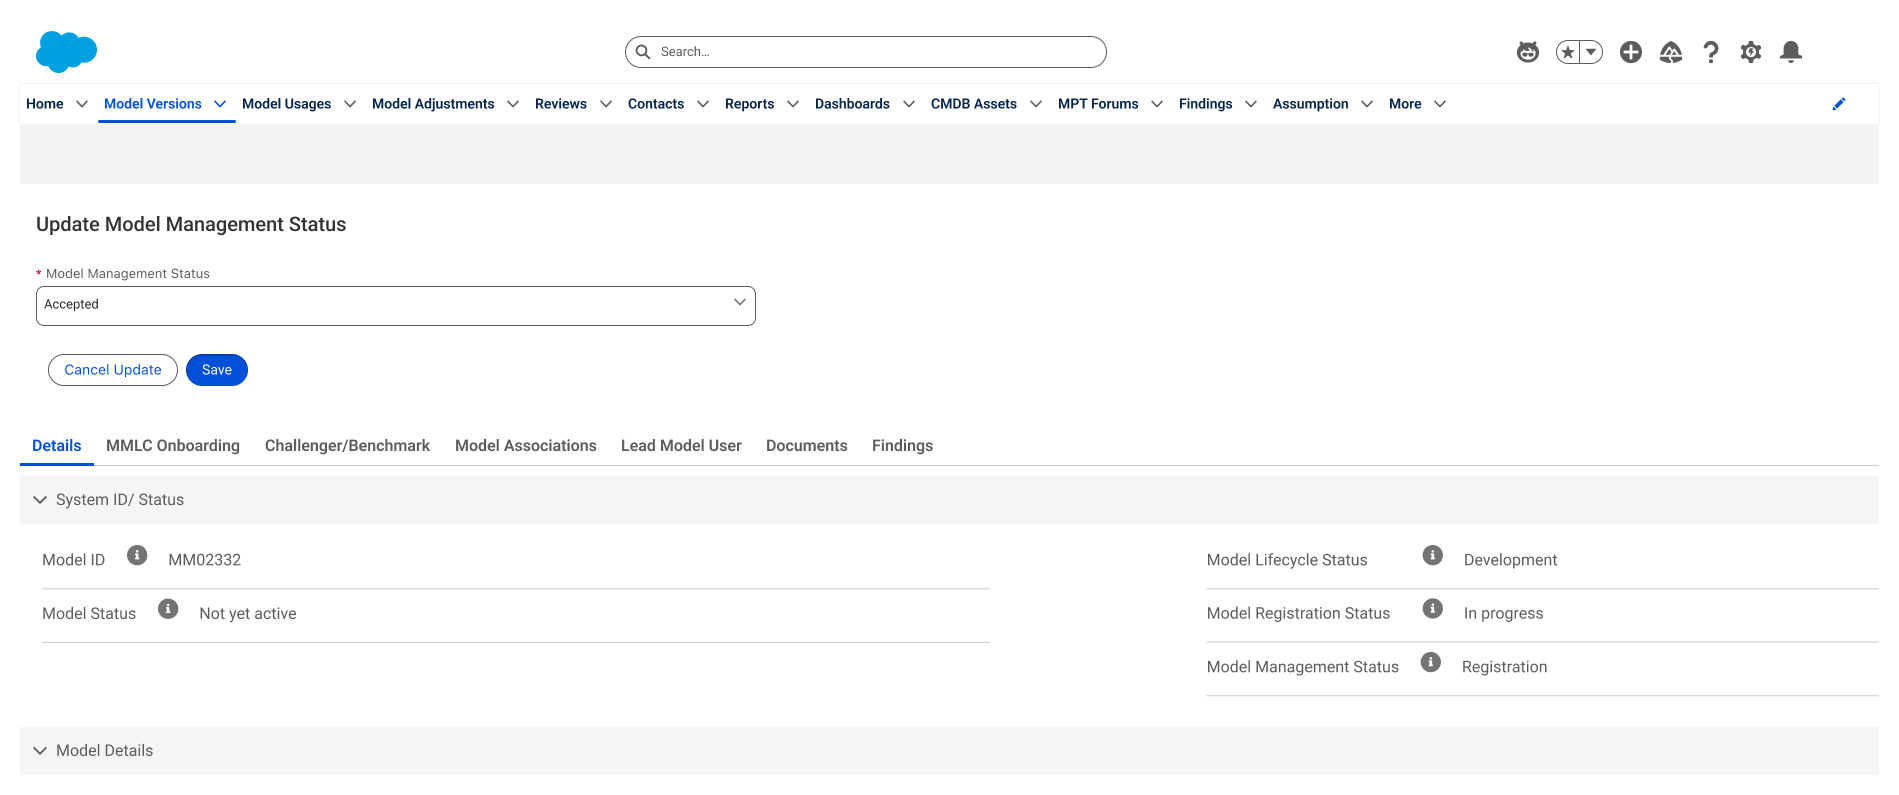This screenshot has width=1899, height=795.
Task: Open the Model Adjustments nav item
Action: pyautogui.click(x=433, y=104)
